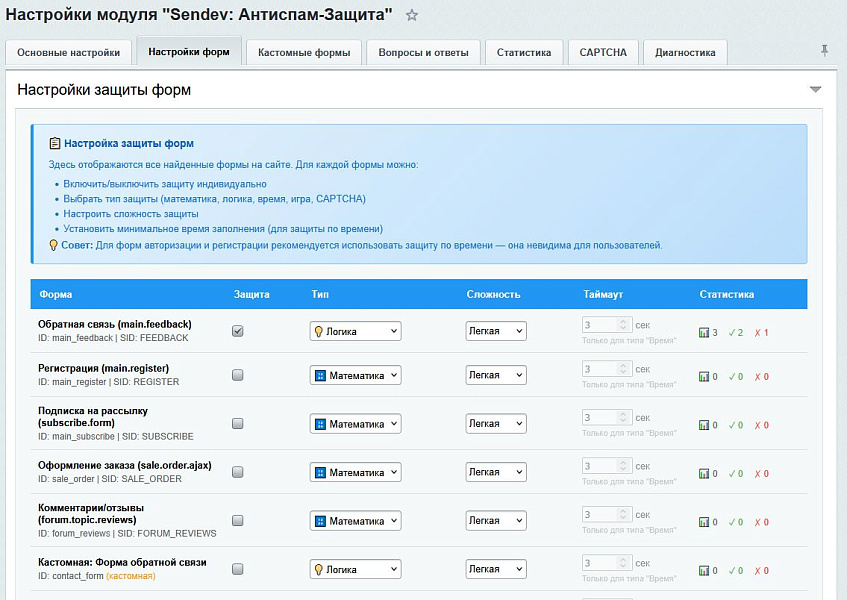Open Сложность dropdown for Регистрация row

click(x=495, y=375)
